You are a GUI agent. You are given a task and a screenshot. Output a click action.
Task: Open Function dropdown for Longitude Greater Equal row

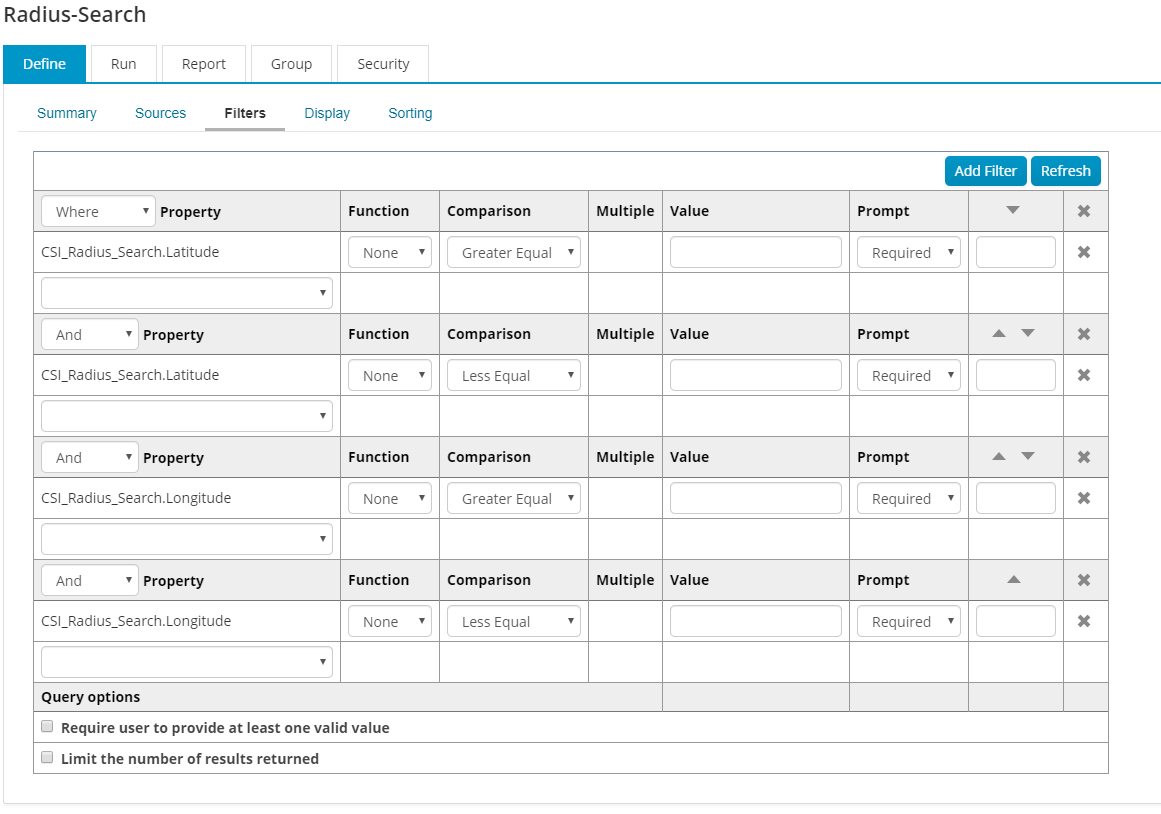coord(389,498)
